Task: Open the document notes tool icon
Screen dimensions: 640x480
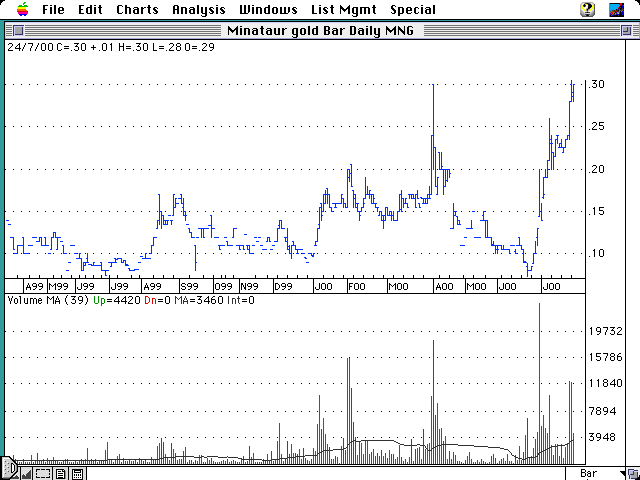Action: pyautogui.click(x=60, y=473)
